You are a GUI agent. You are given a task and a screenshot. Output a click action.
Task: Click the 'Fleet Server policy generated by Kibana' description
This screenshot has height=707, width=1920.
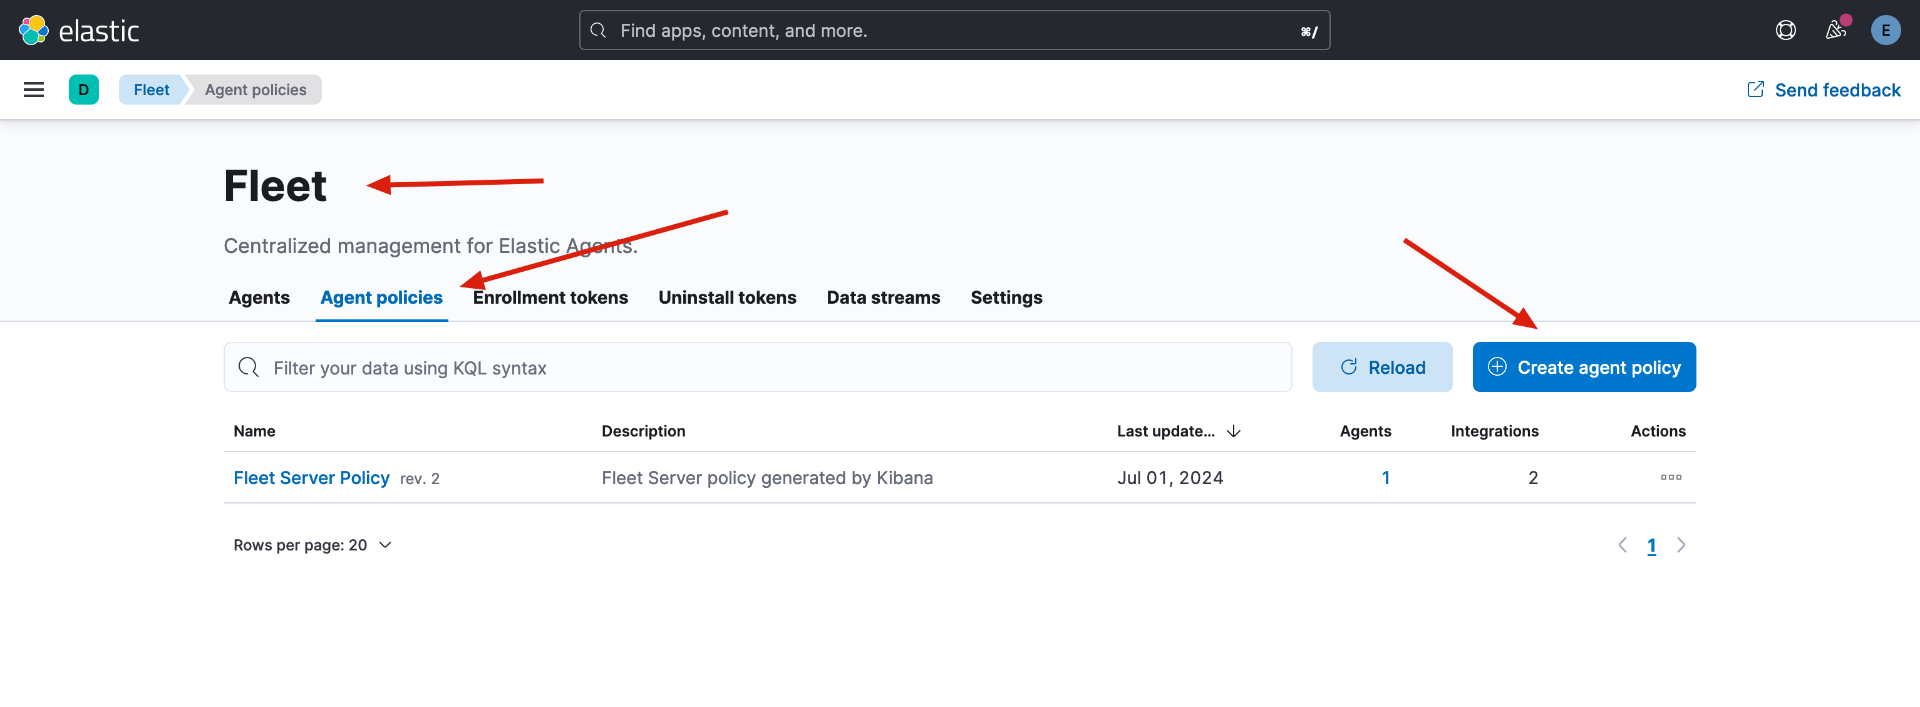tap(767, 478)
